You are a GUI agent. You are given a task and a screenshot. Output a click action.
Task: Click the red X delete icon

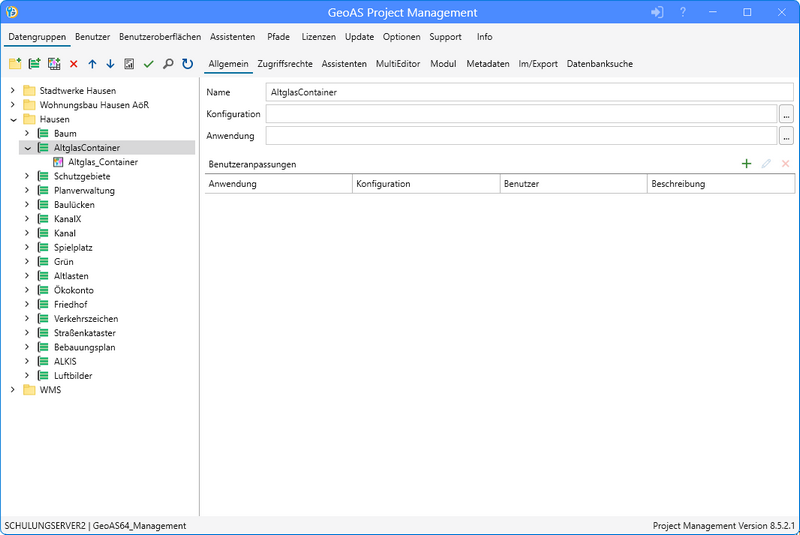[73, 64]
